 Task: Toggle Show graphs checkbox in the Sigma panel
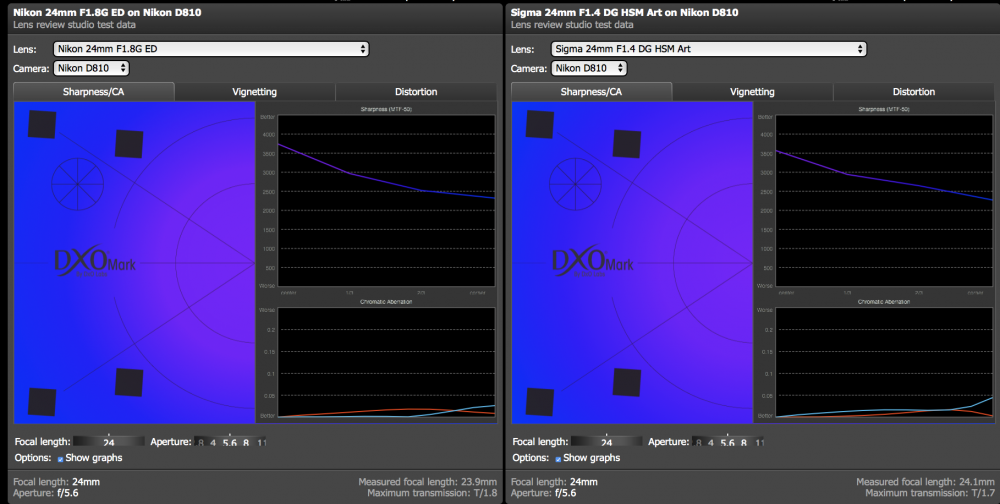point(558,459)
